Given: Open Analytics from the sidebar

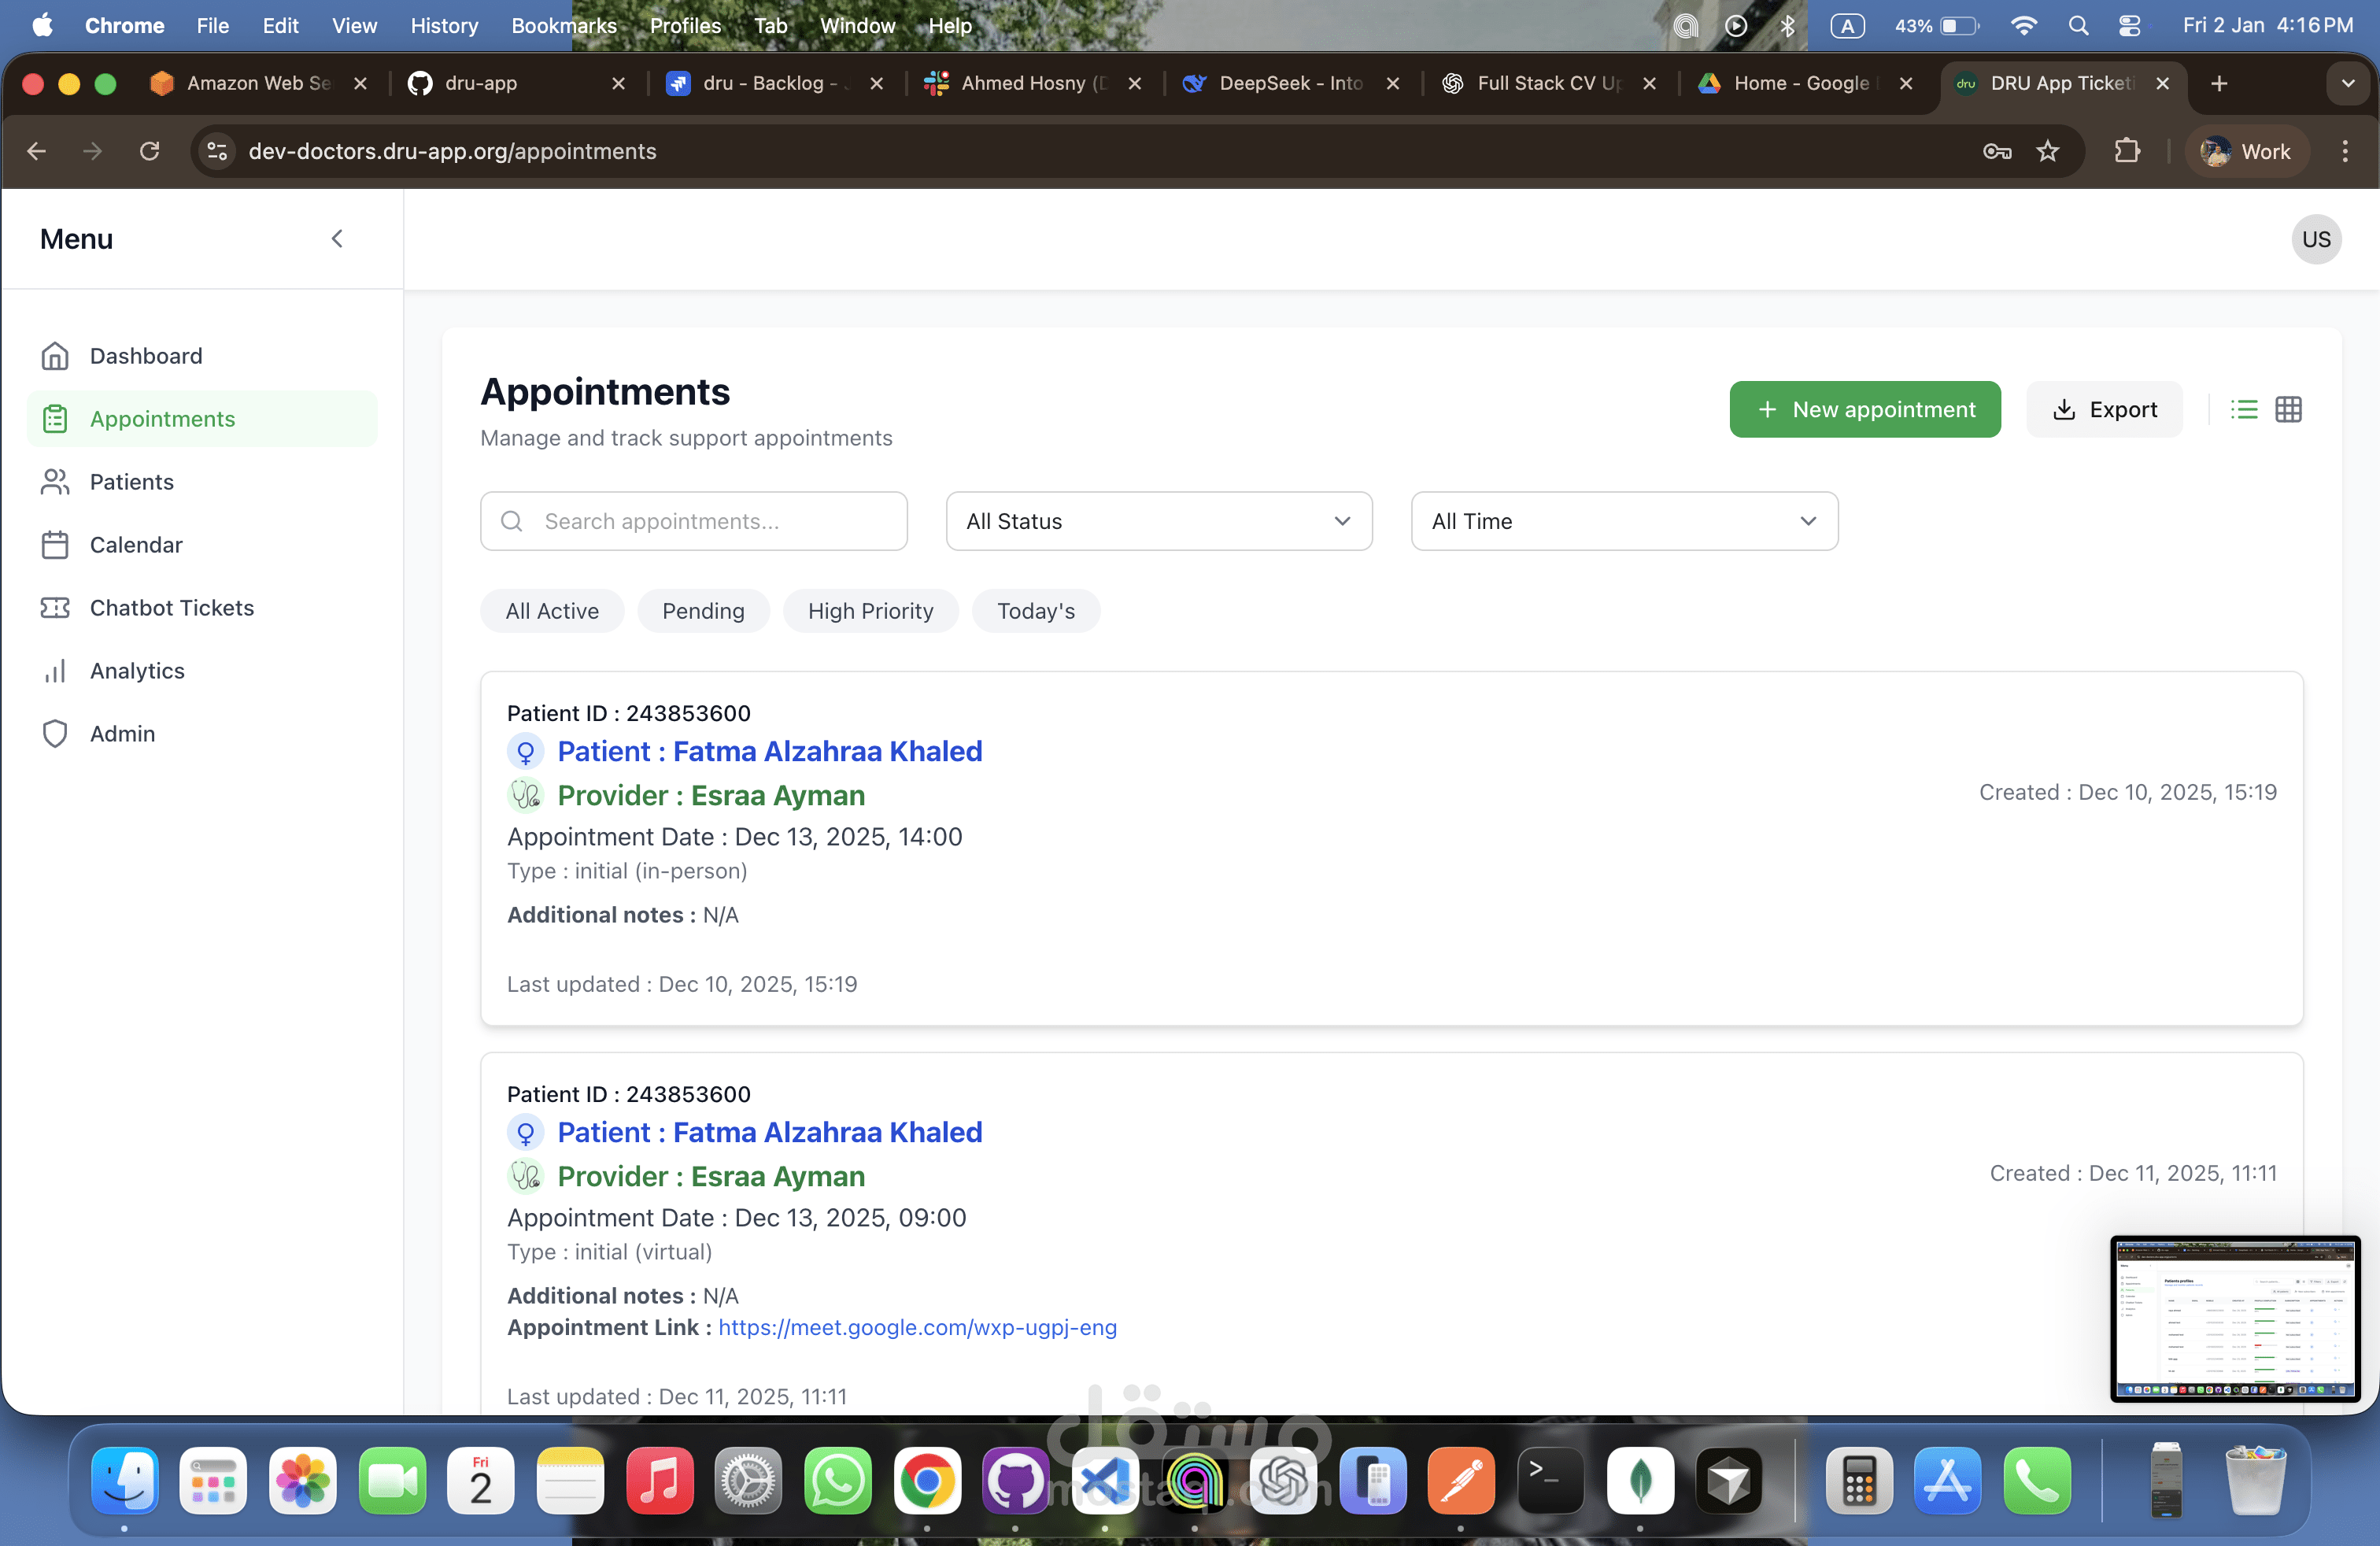Looking at the screenshot, I should coord(137,671).
